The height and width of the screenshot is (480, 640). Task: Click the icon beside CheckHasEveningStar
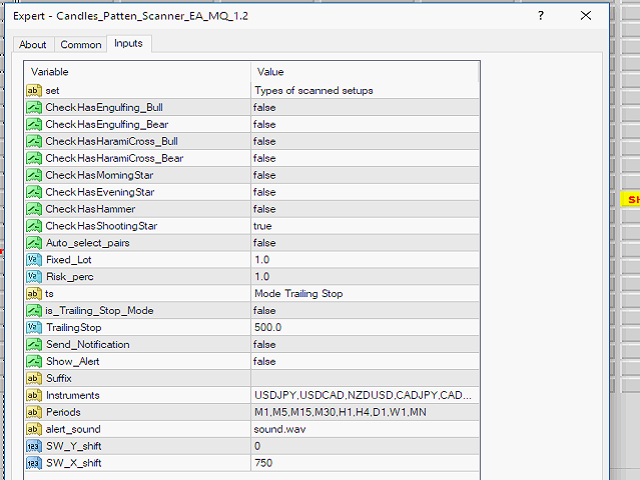(34, 192)
